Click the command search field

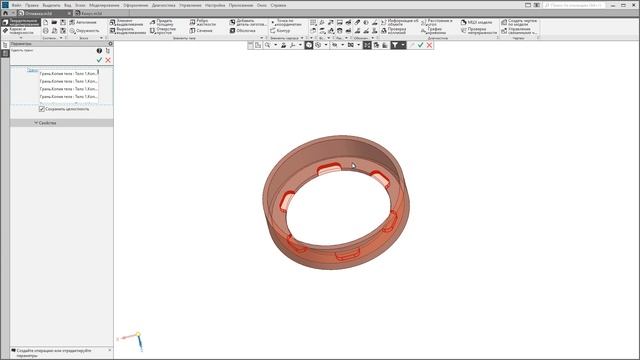573,5
